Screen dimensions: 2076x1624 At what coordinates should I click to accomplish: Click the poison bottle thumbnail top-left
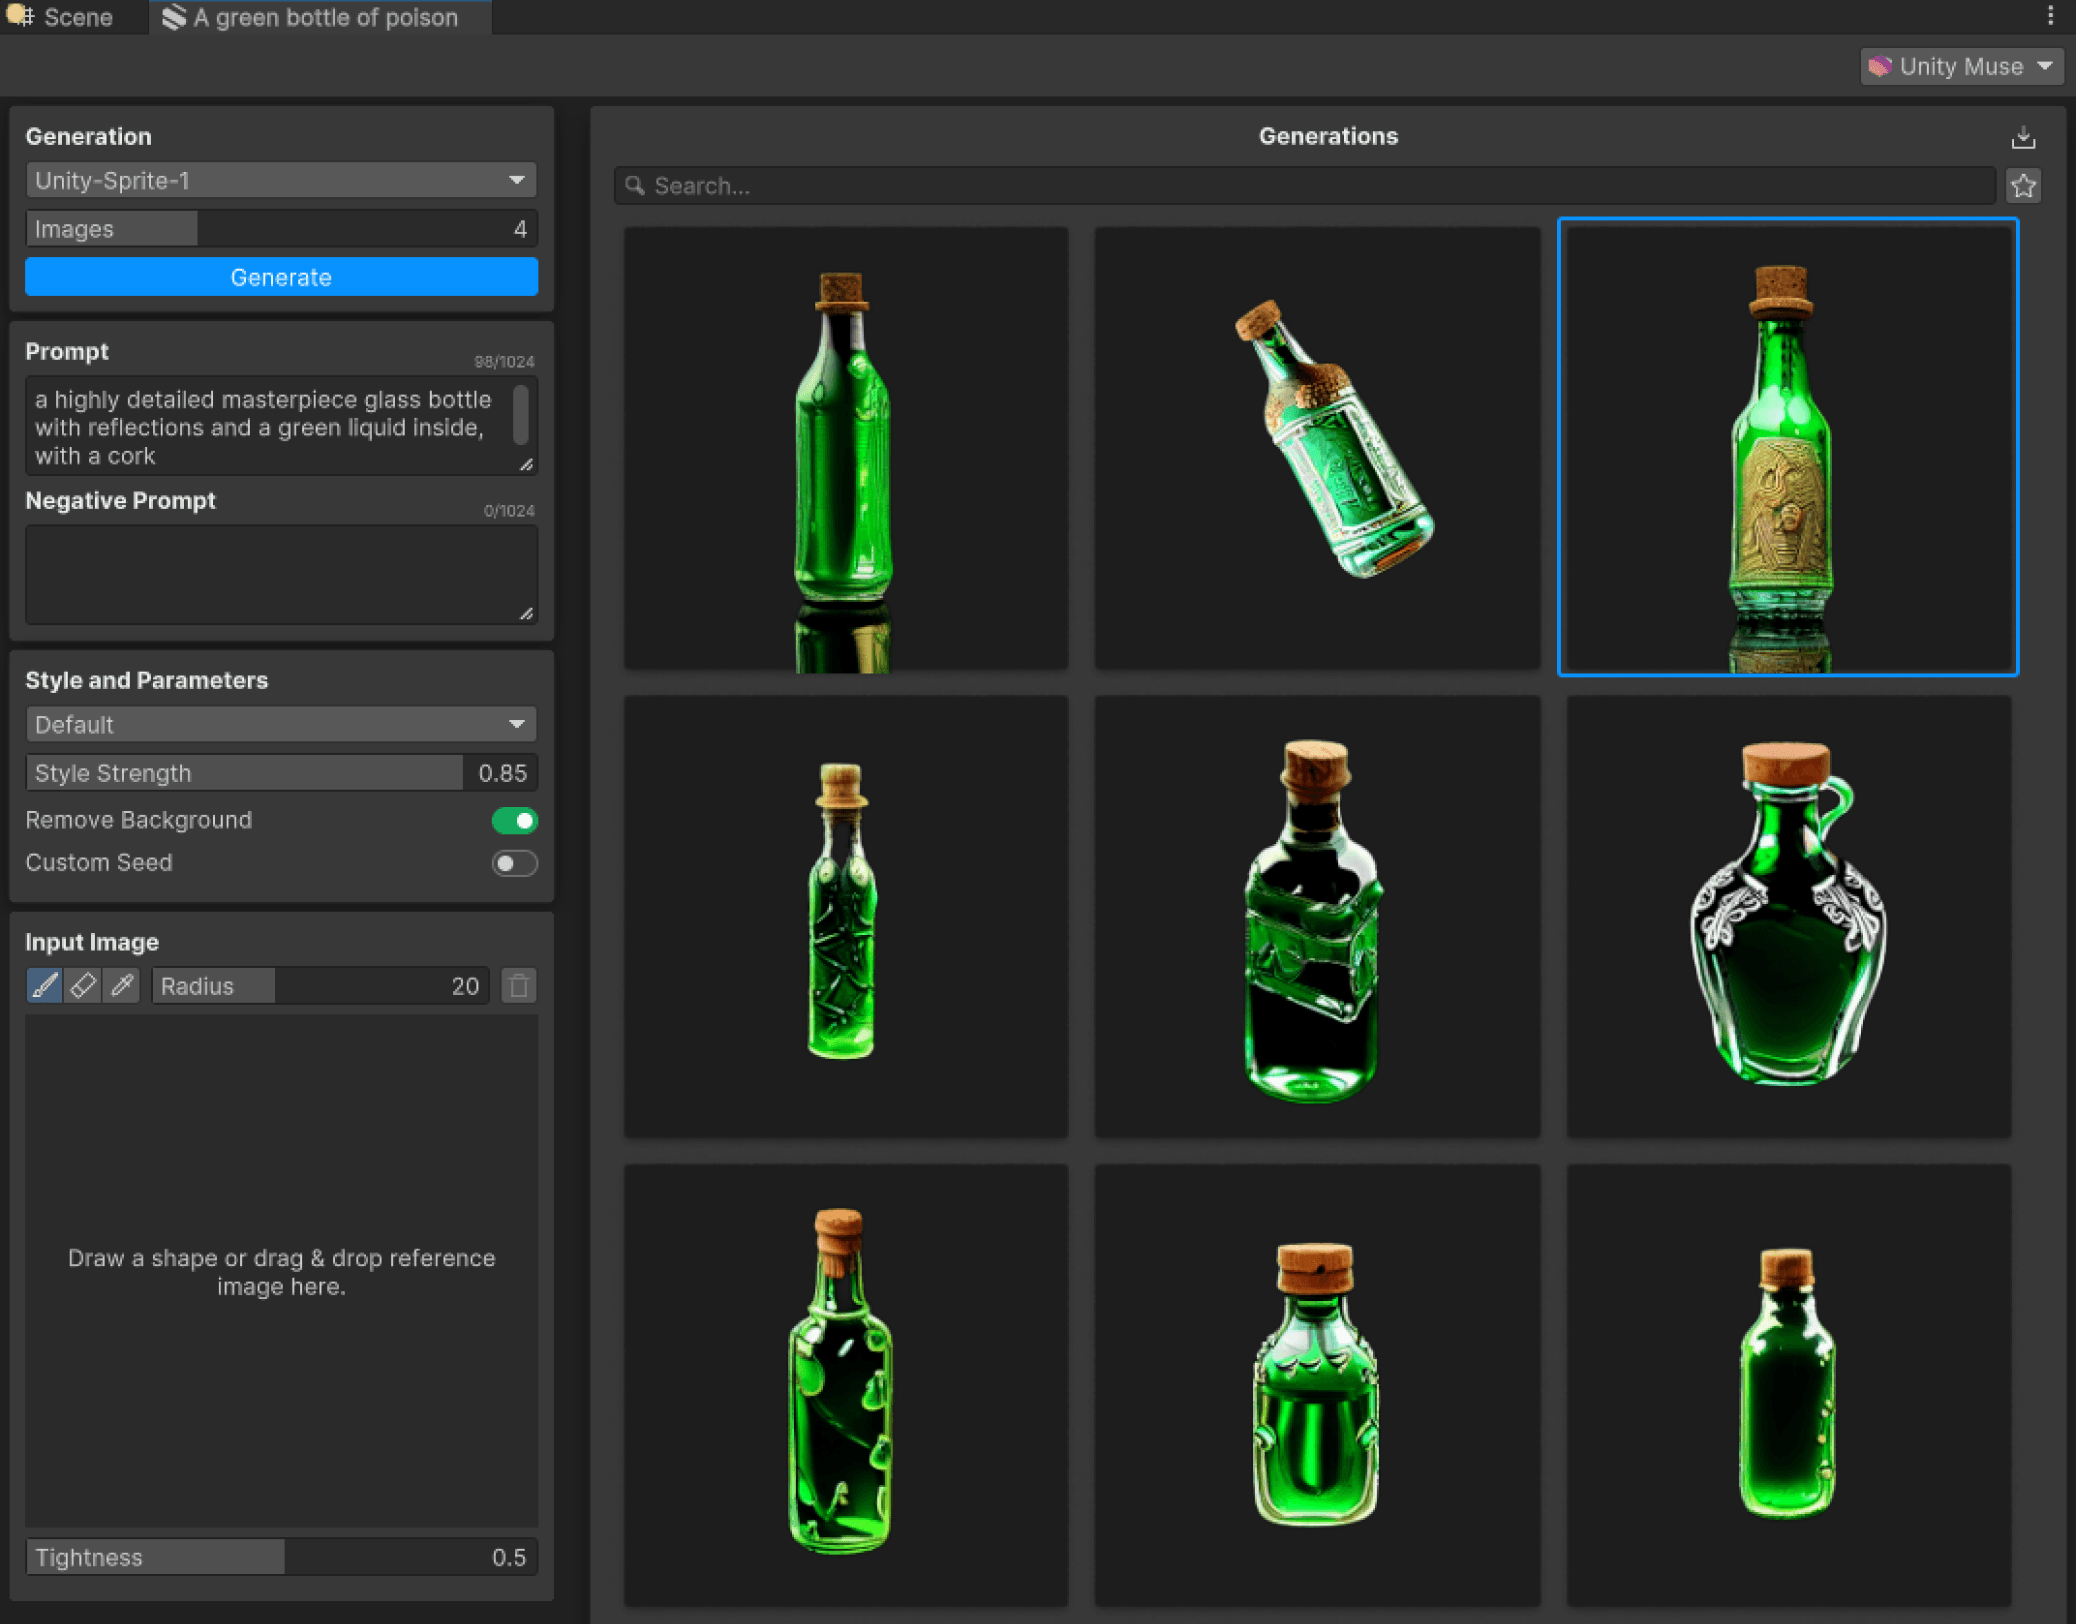[x=848, y=446]
